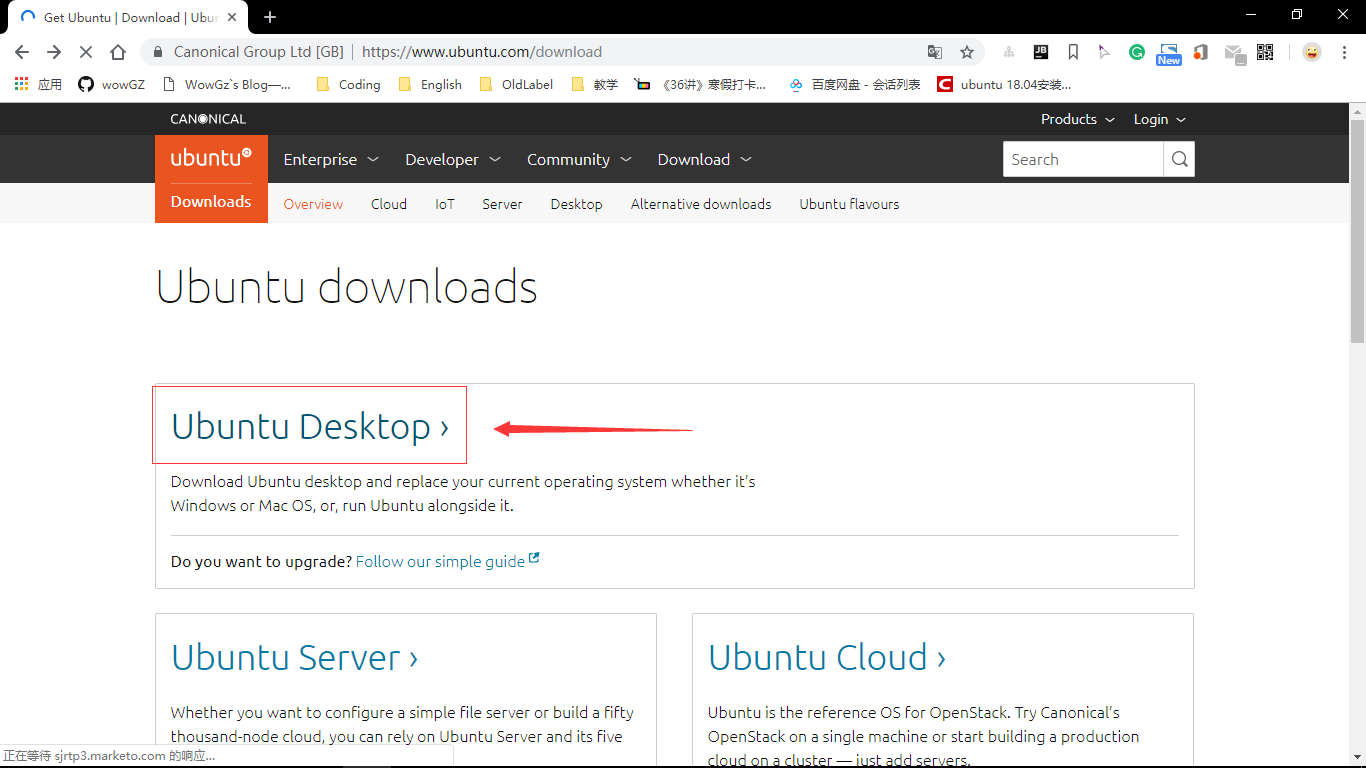Expand the Community menu
This screenshot has height=768, width=1366.
coord(579,159)
